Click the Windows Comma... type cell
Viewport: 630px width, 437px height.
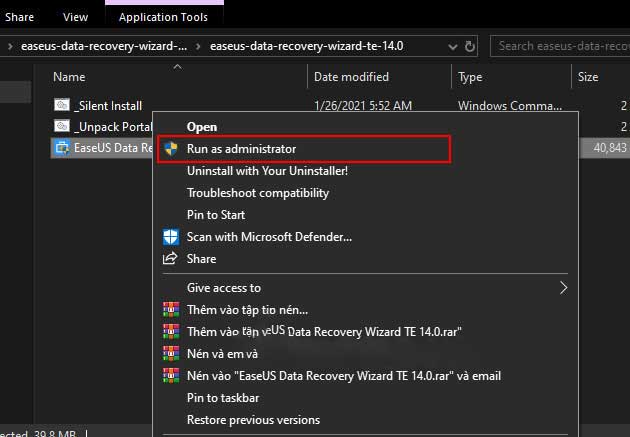510,106
